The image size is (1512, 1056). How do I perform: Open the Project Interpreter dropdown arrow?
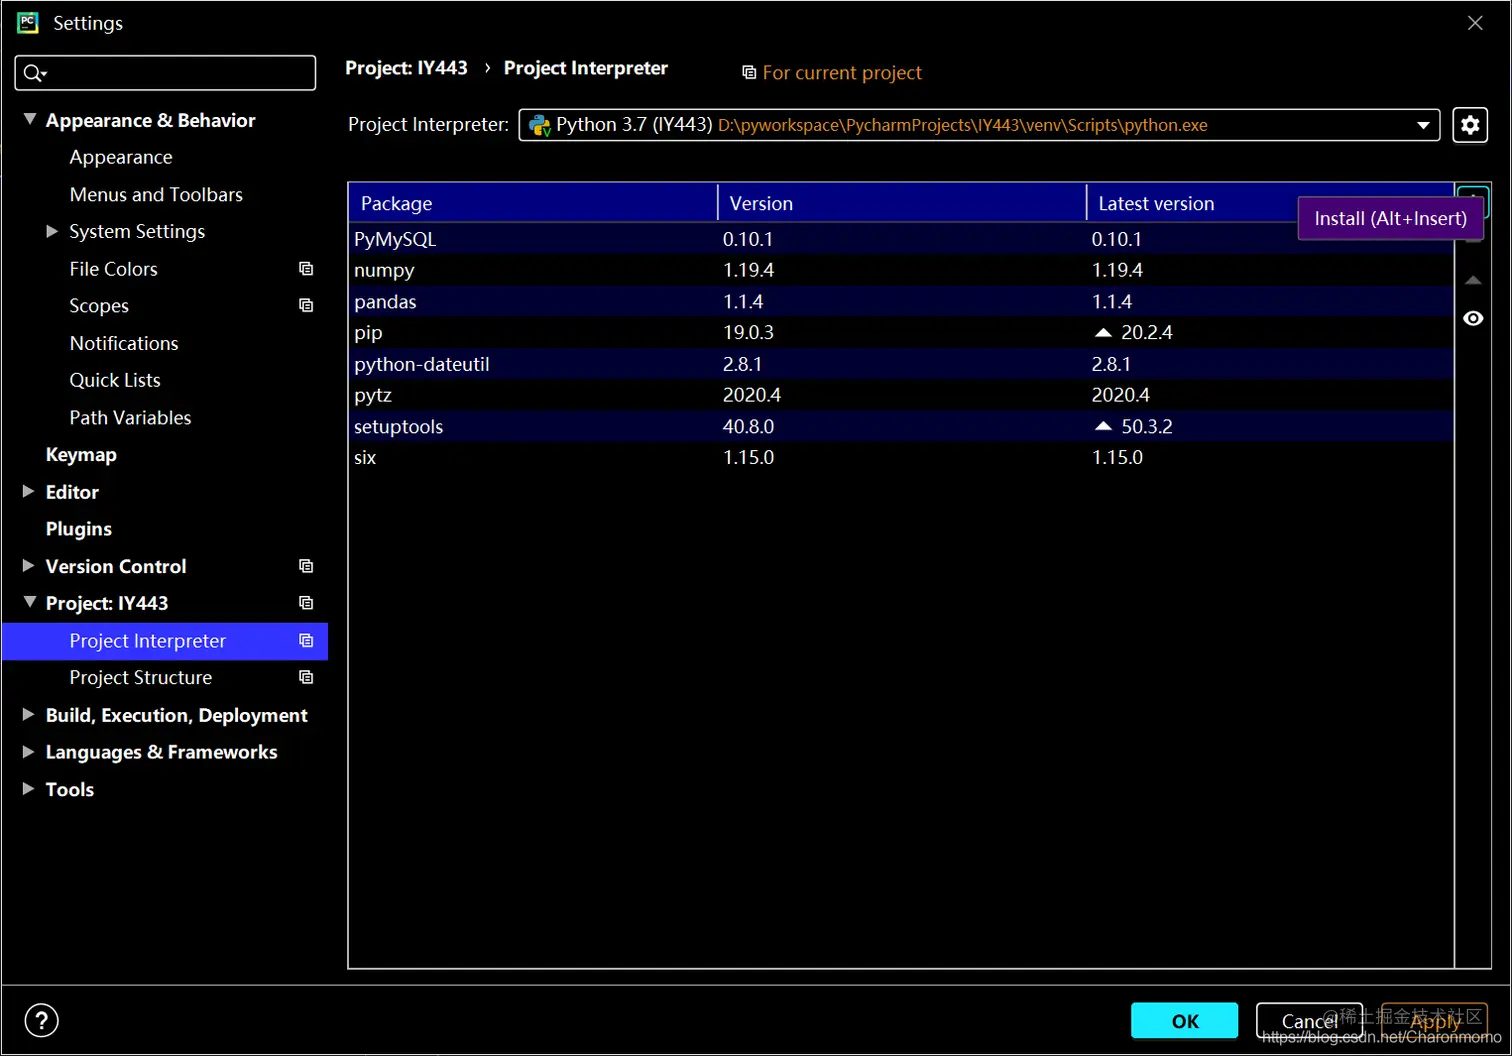pyautogui.click(x=1422, y=125)
